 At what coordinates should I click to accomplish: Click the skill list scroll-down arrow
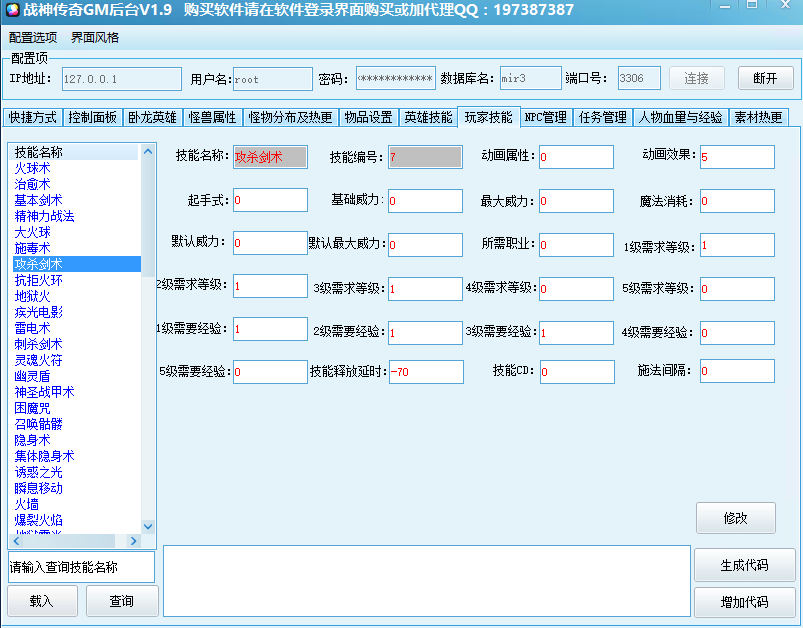[x=148, y=526]
